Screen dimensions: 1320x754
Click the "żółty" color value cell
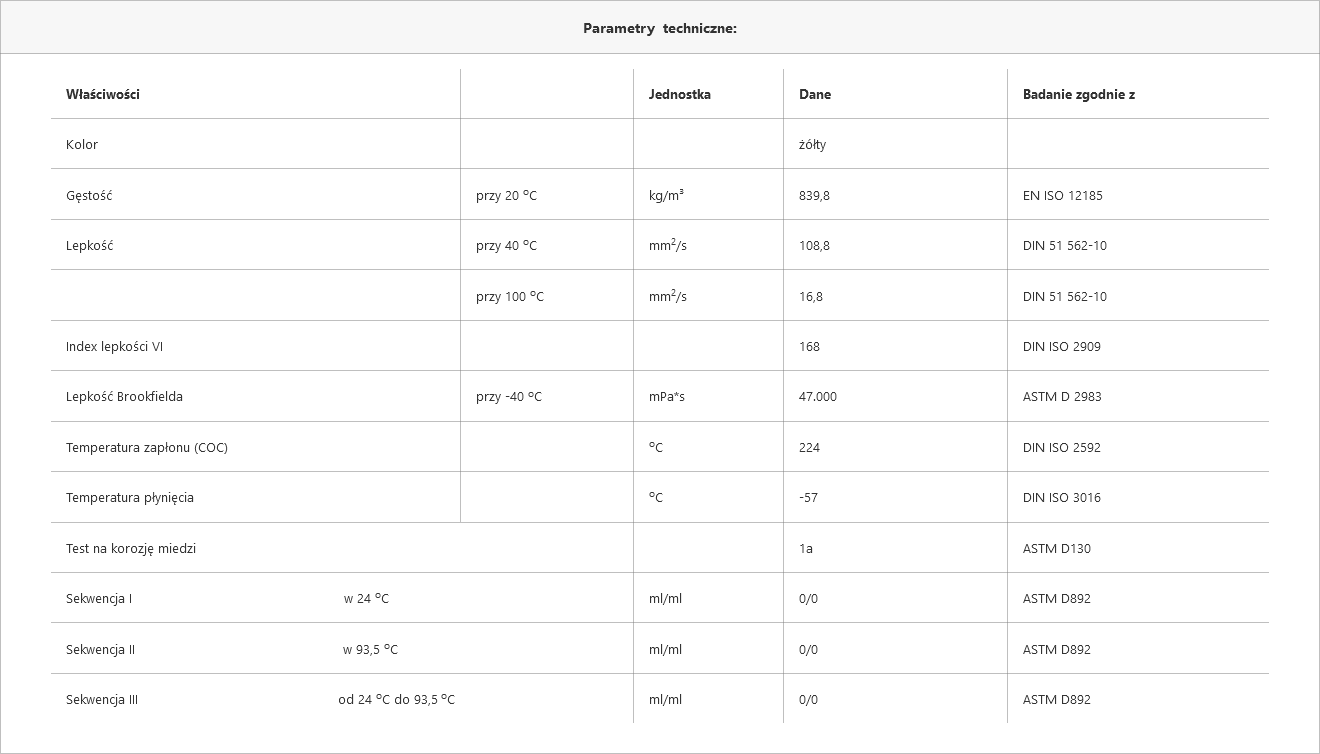[x=813, y=144]
